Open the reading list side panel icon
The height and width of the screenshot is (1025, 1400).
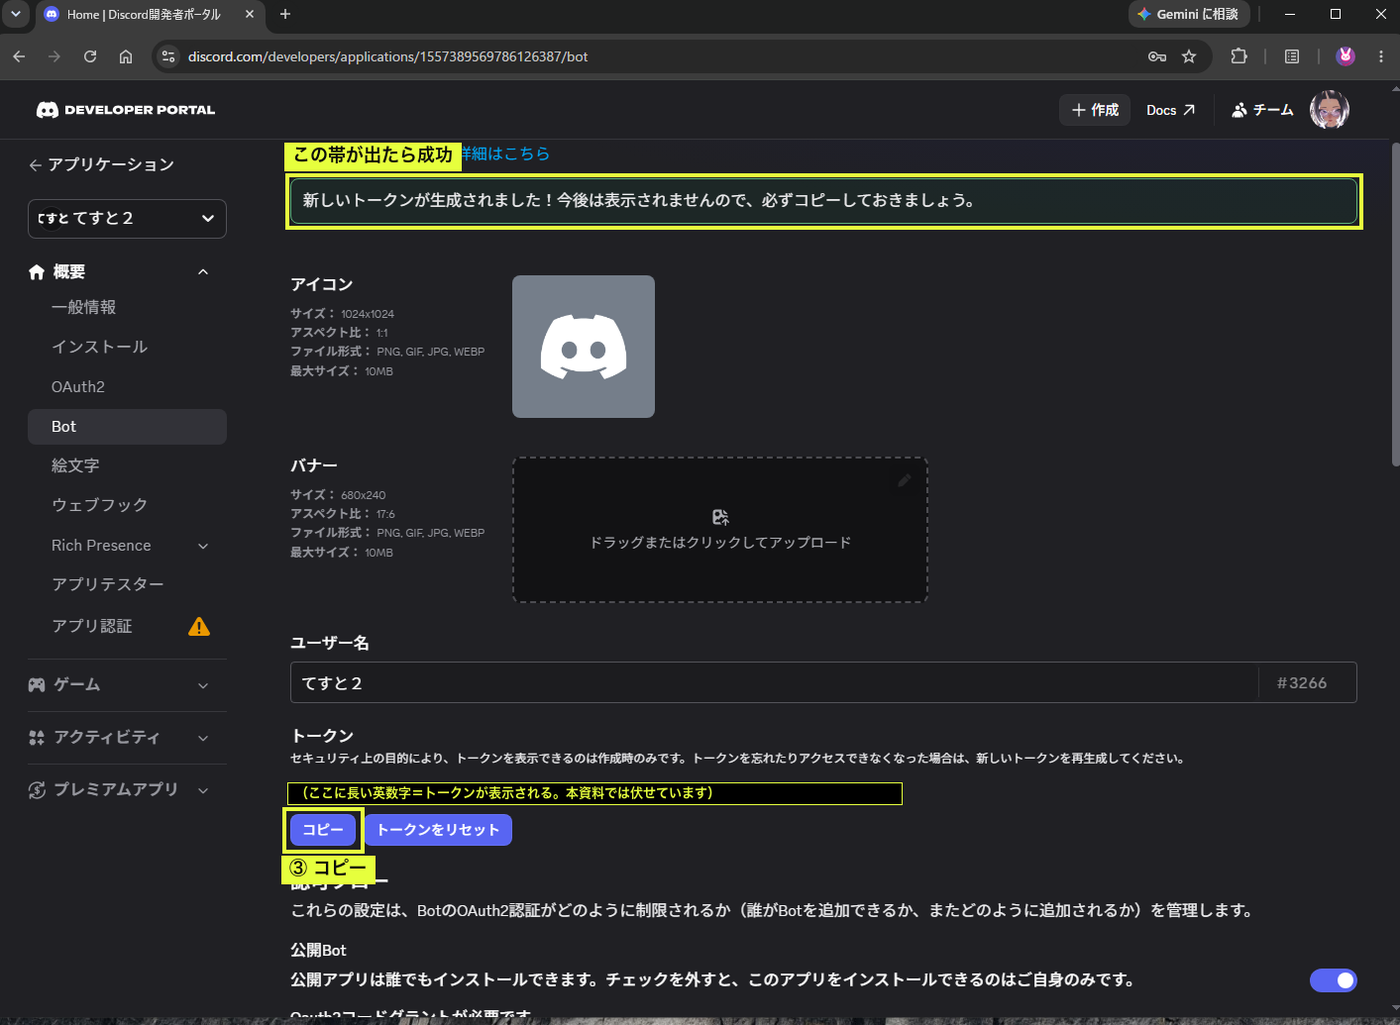coord(1292,57)
